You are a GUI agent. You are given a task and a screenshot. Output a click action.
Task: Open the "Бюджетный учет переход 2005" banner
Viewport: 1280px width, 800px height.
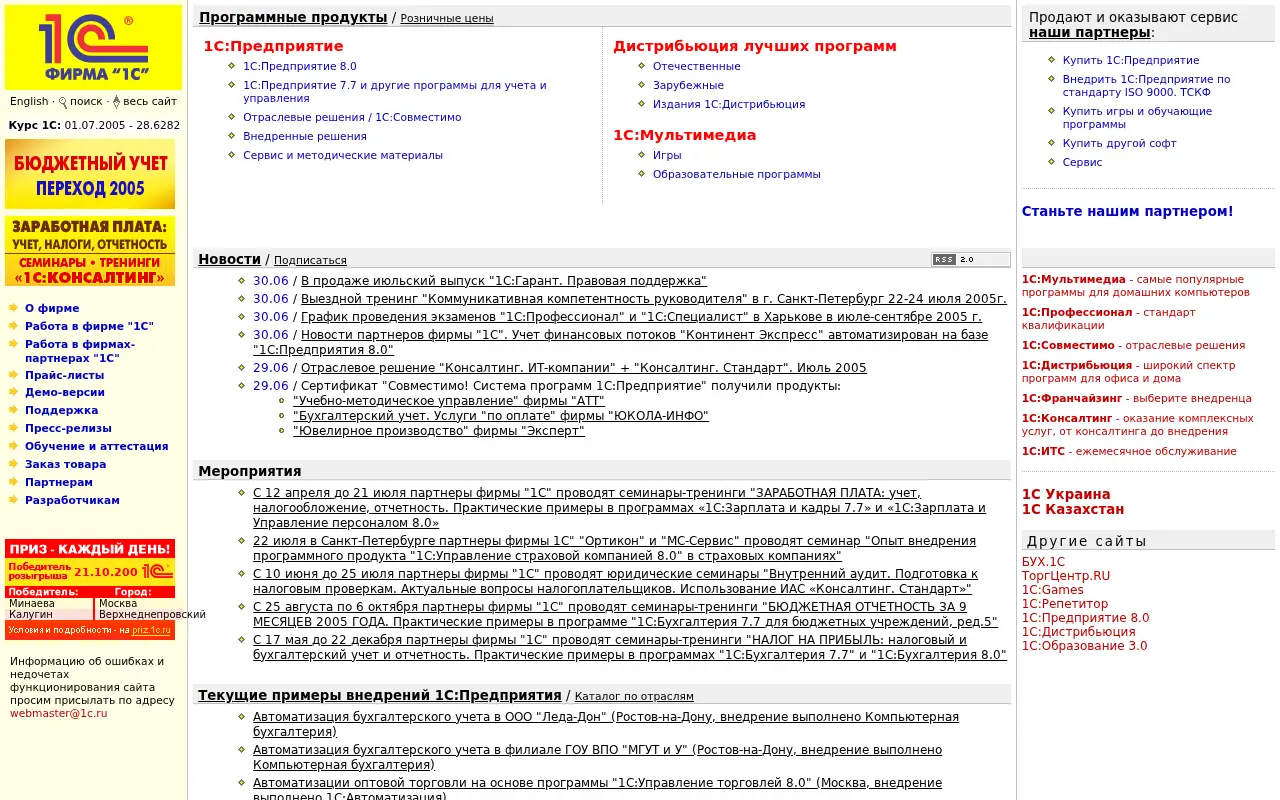pyautogui.click(x=90, y=174)
